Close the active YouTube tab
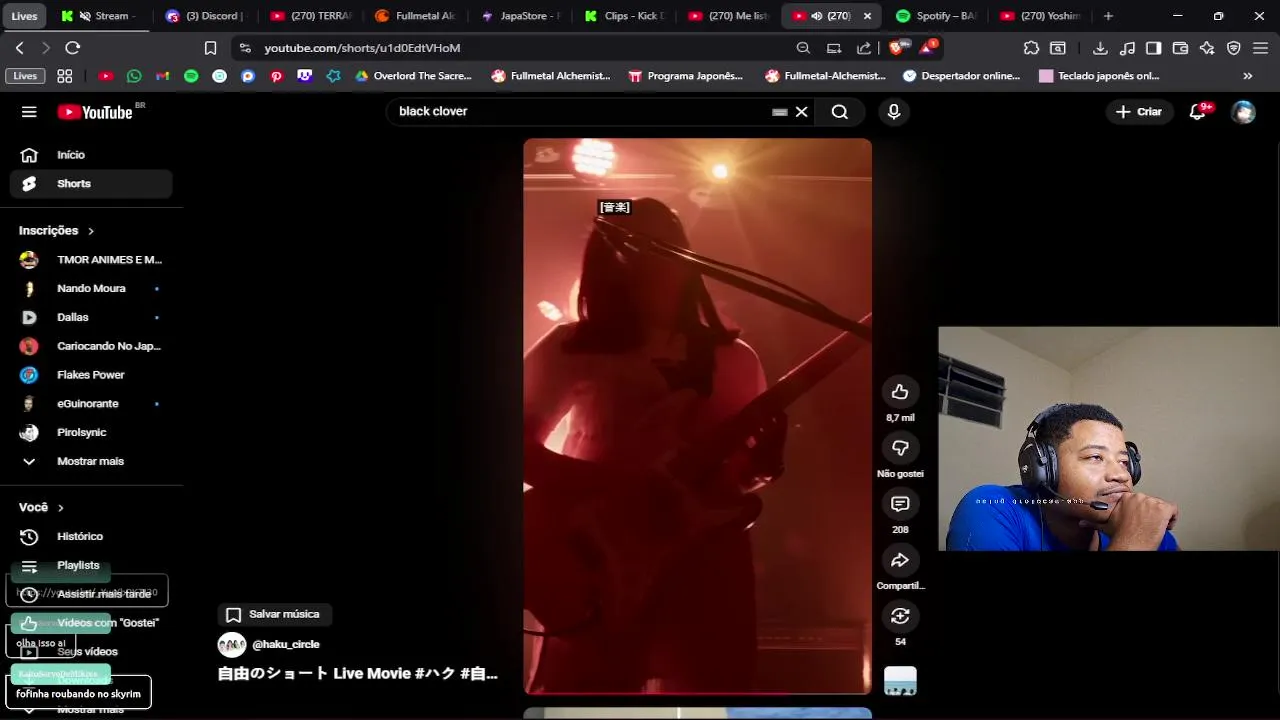This screenshot has width=1280, height=720. pos(867,16)
